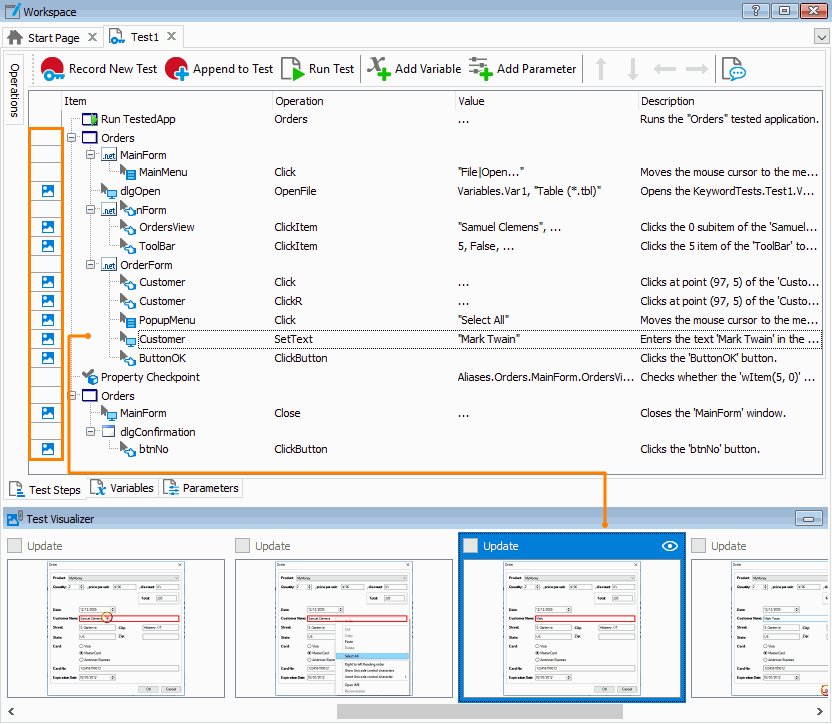Collapse the OrderForm tree node
832x724 pixels.
pos(91,265)
